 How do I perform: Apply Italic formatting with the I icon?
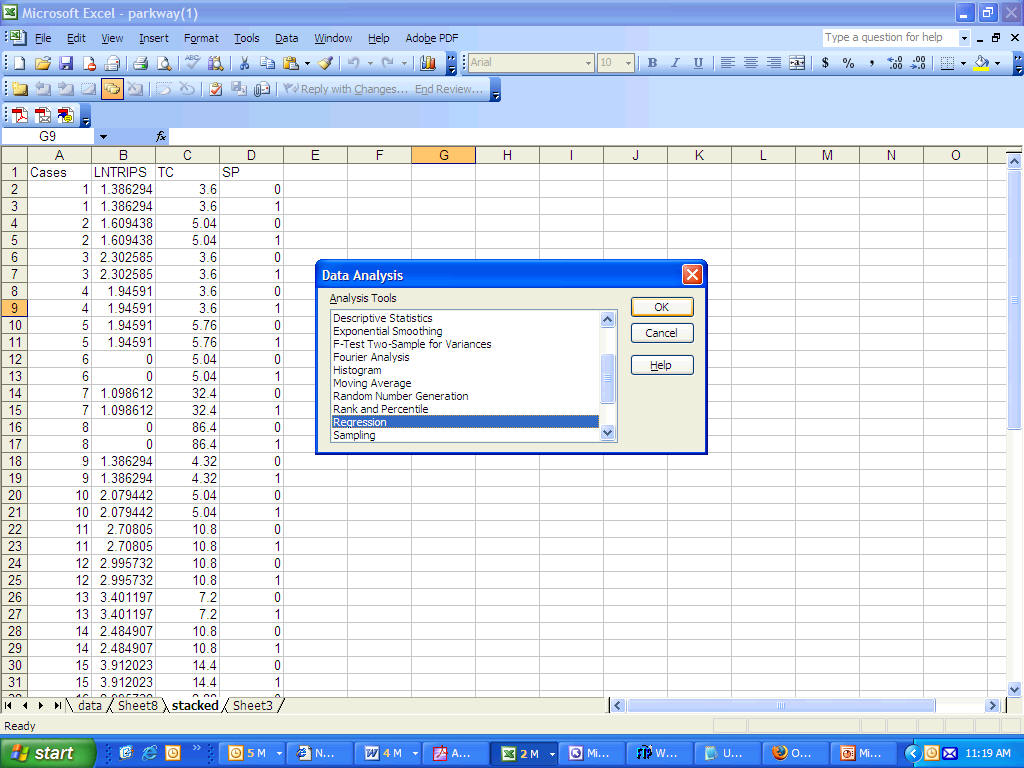675,63
